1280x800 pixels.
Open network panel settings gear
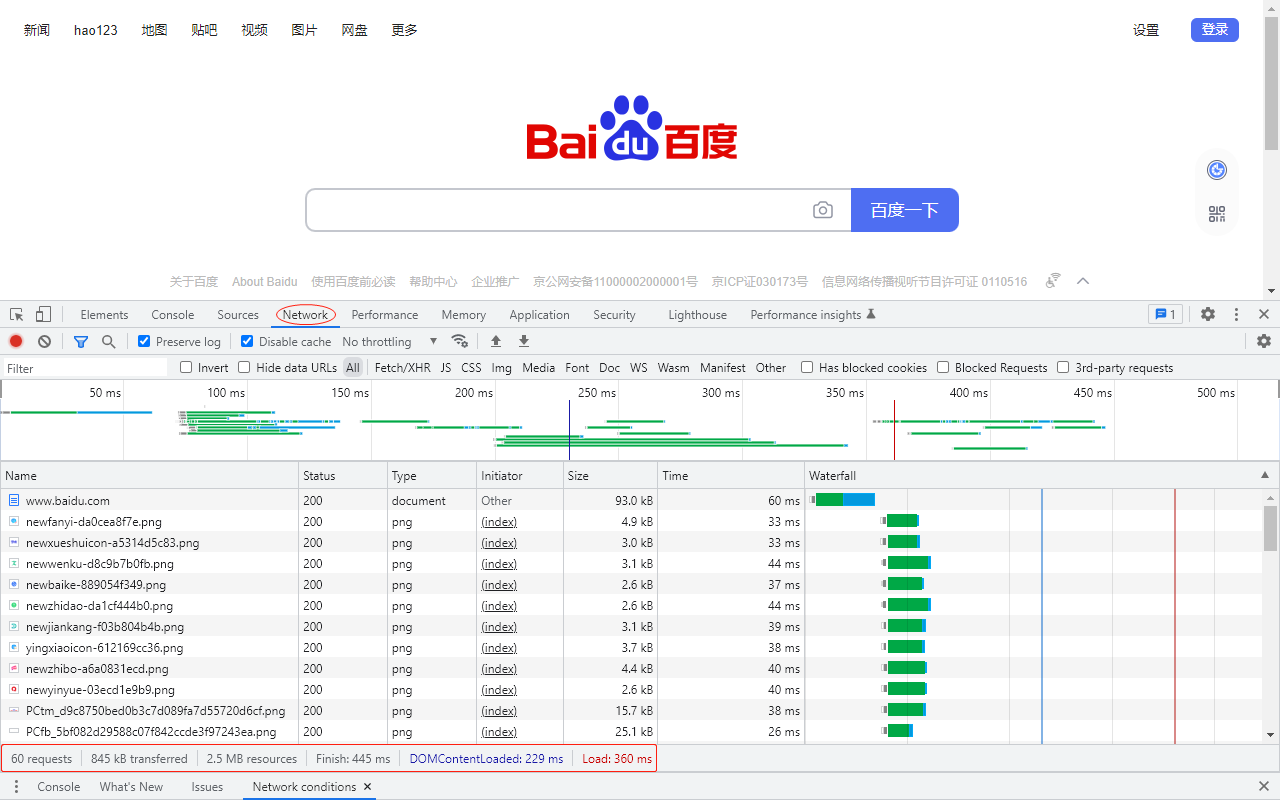click(x=1264, y=341)
